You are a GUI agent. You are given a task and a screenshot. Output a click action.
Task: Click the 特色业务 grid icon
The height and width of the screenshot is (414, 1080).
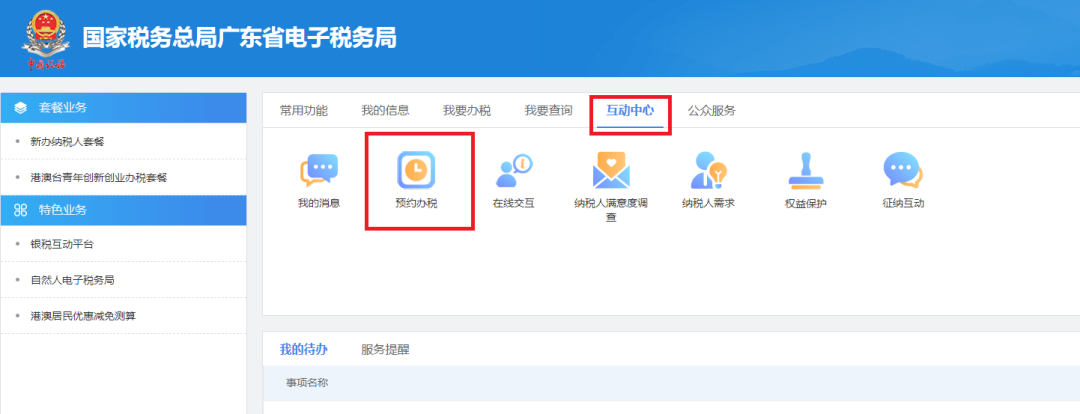21,210
